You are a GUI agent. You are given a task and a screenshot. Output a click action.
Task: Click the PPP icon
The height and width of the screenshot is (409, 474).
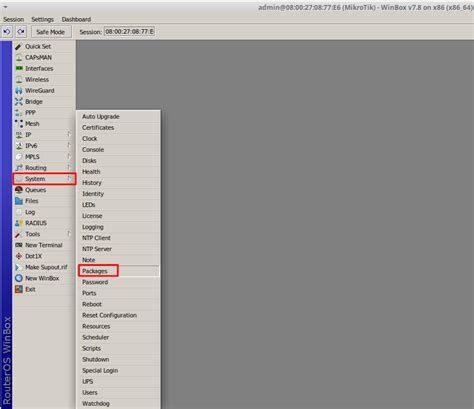(x=19, y=113)
